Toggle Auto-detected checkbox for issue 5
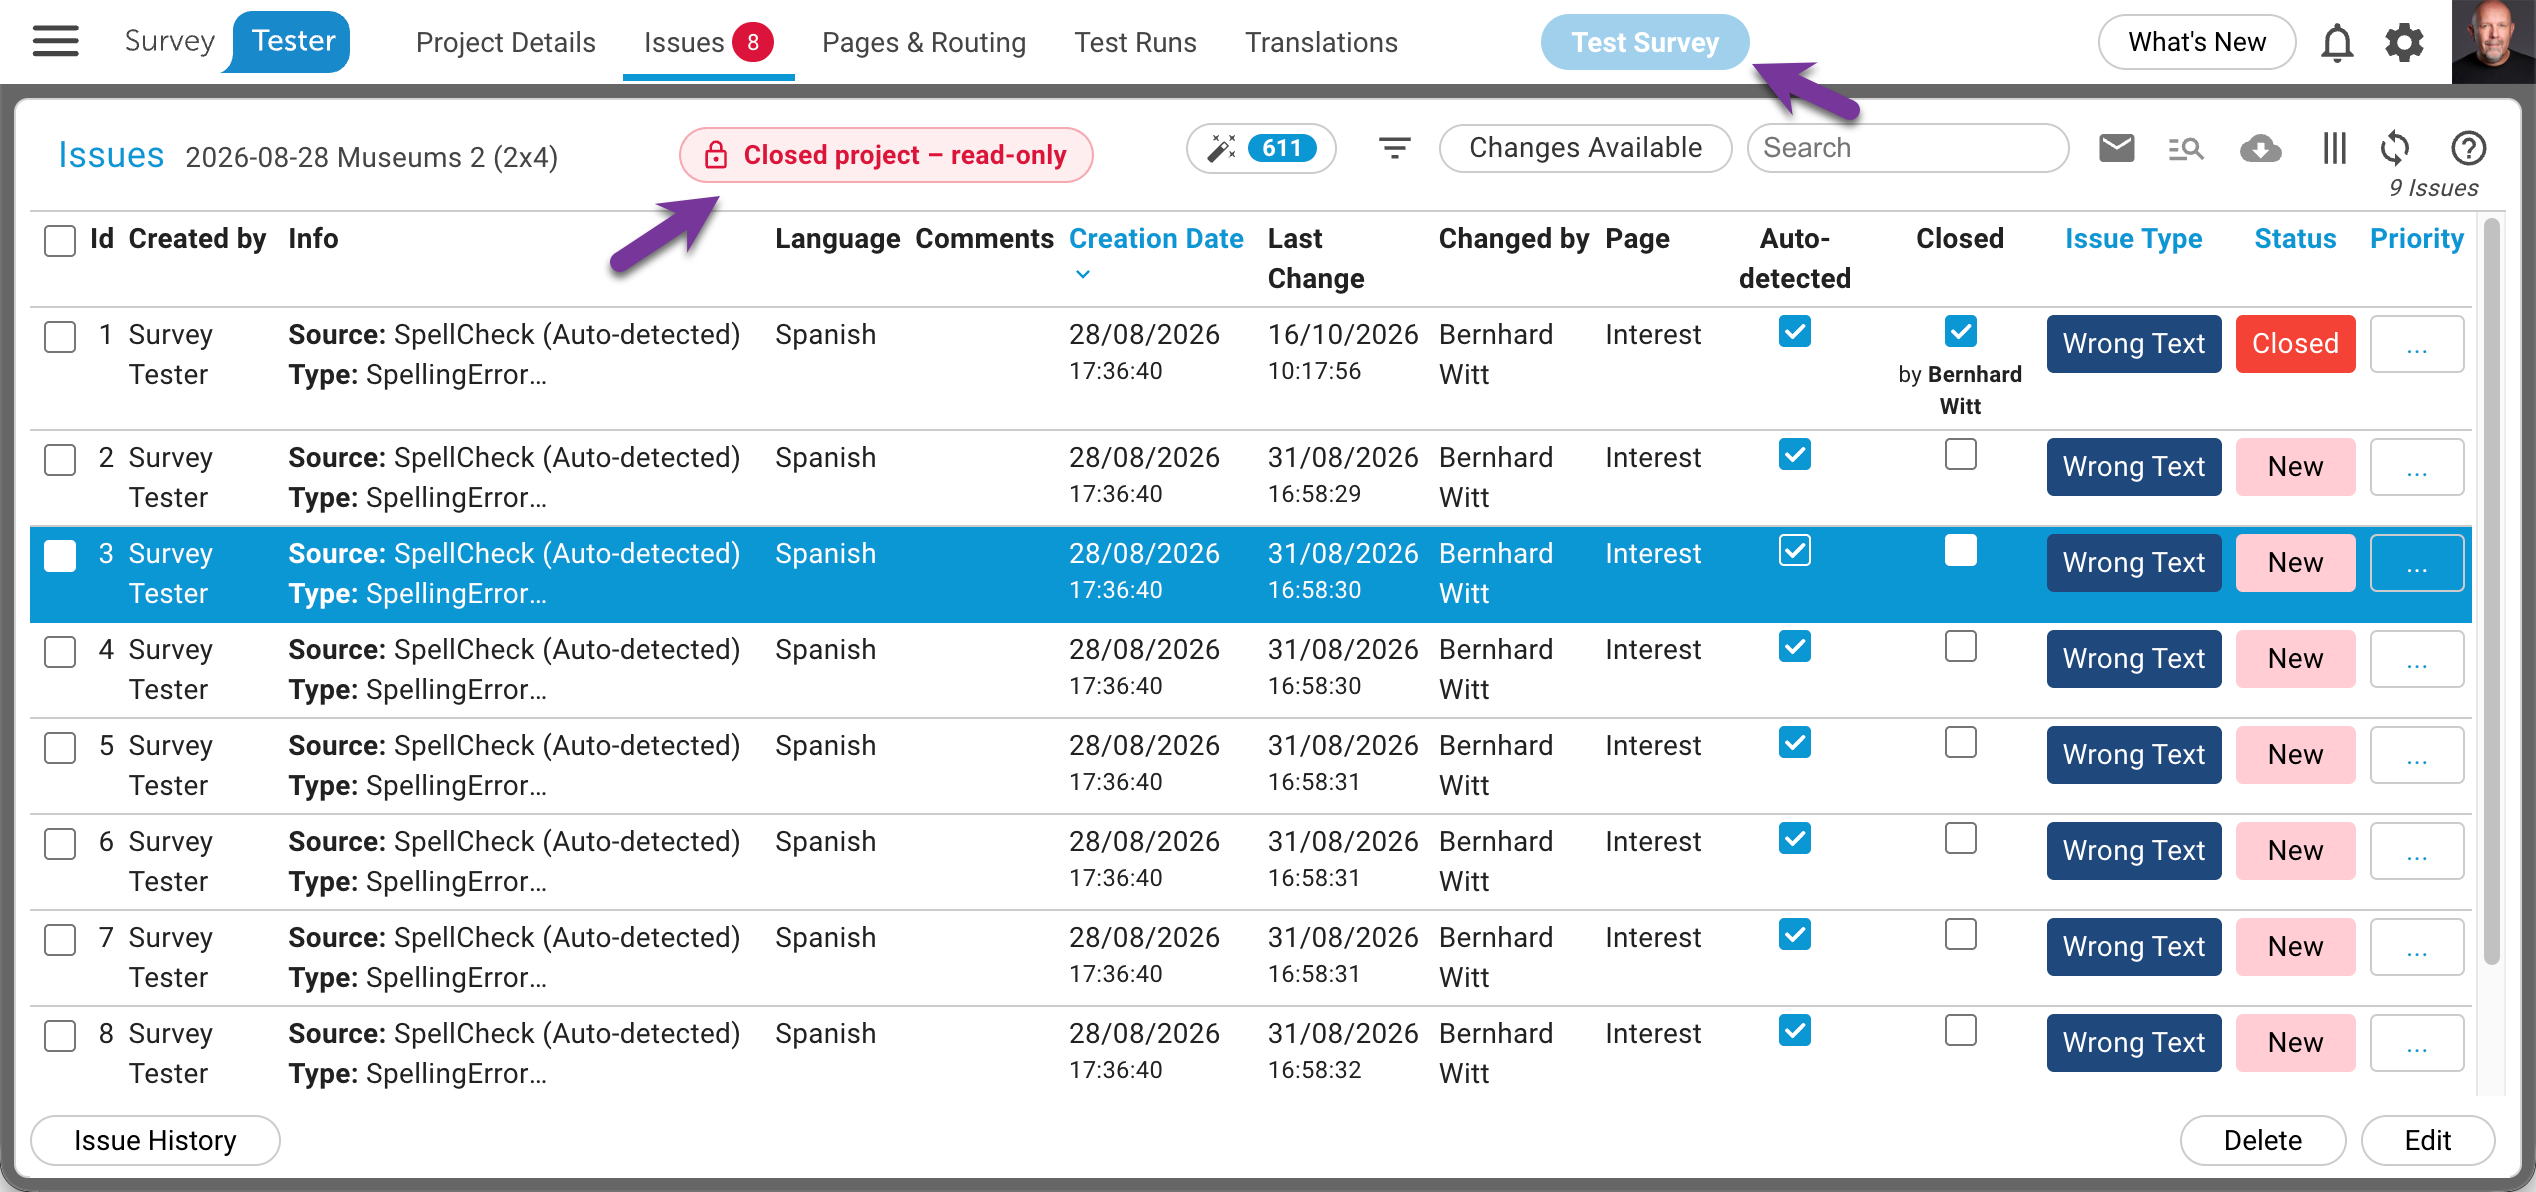 [x=1795, y=743]
